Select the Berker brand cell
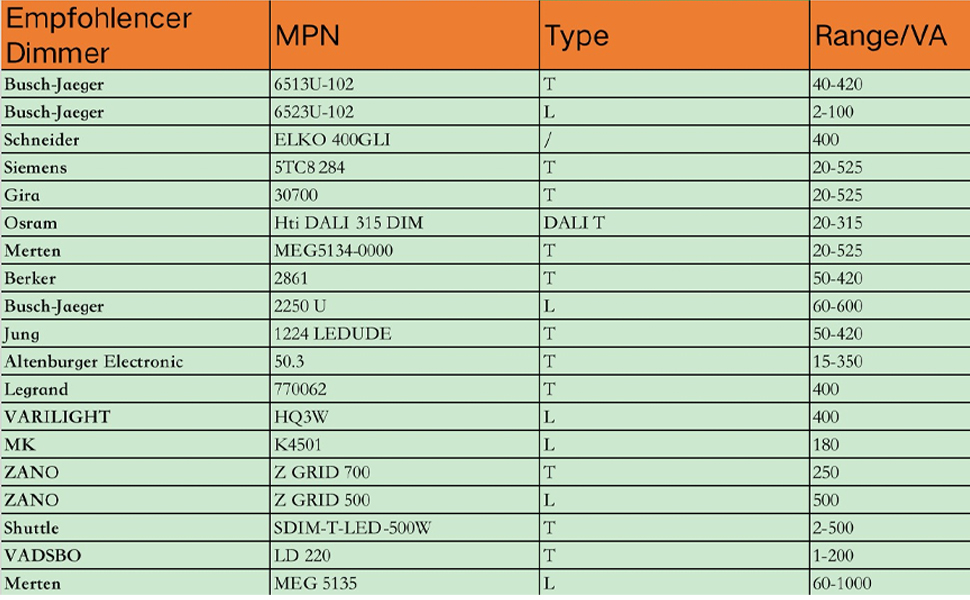The width and height of the screenshot is (970, 600). pos(135,278)
